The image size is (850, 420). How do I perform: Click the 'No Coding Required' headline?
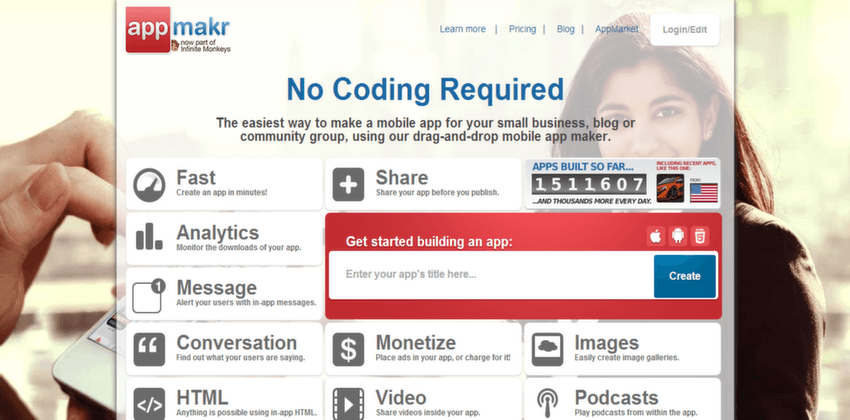point(425,89)
